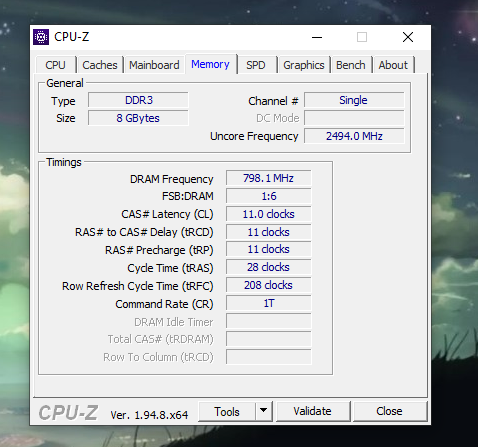Minimize the CPU-Z window
Screen dimensions: 478x447
click(317, 37)
